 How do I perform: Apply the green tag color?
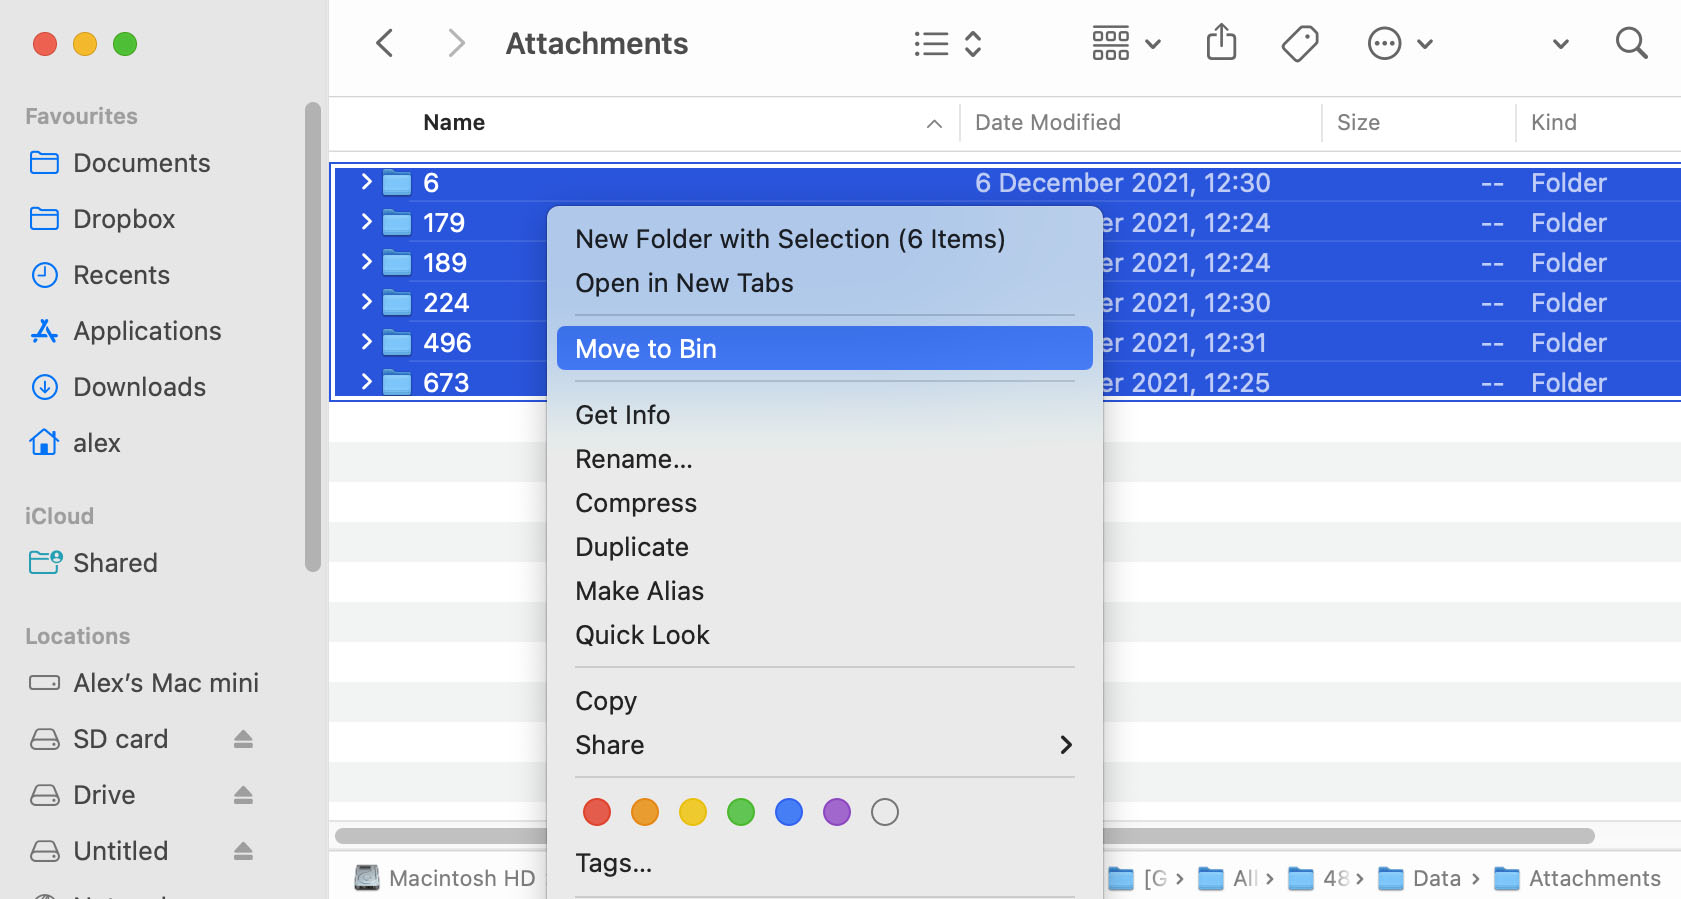tap(741, 812)
